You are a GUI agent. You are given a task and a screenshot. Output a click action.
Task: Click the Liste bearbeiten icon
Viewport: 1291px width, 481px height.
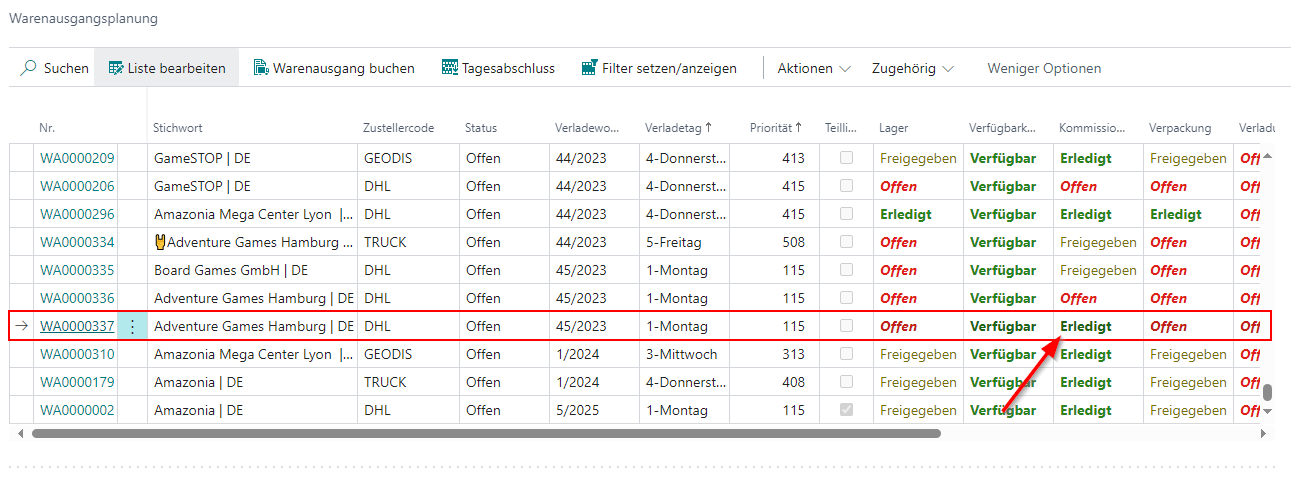pyautogui.click(x=116, y=68)
